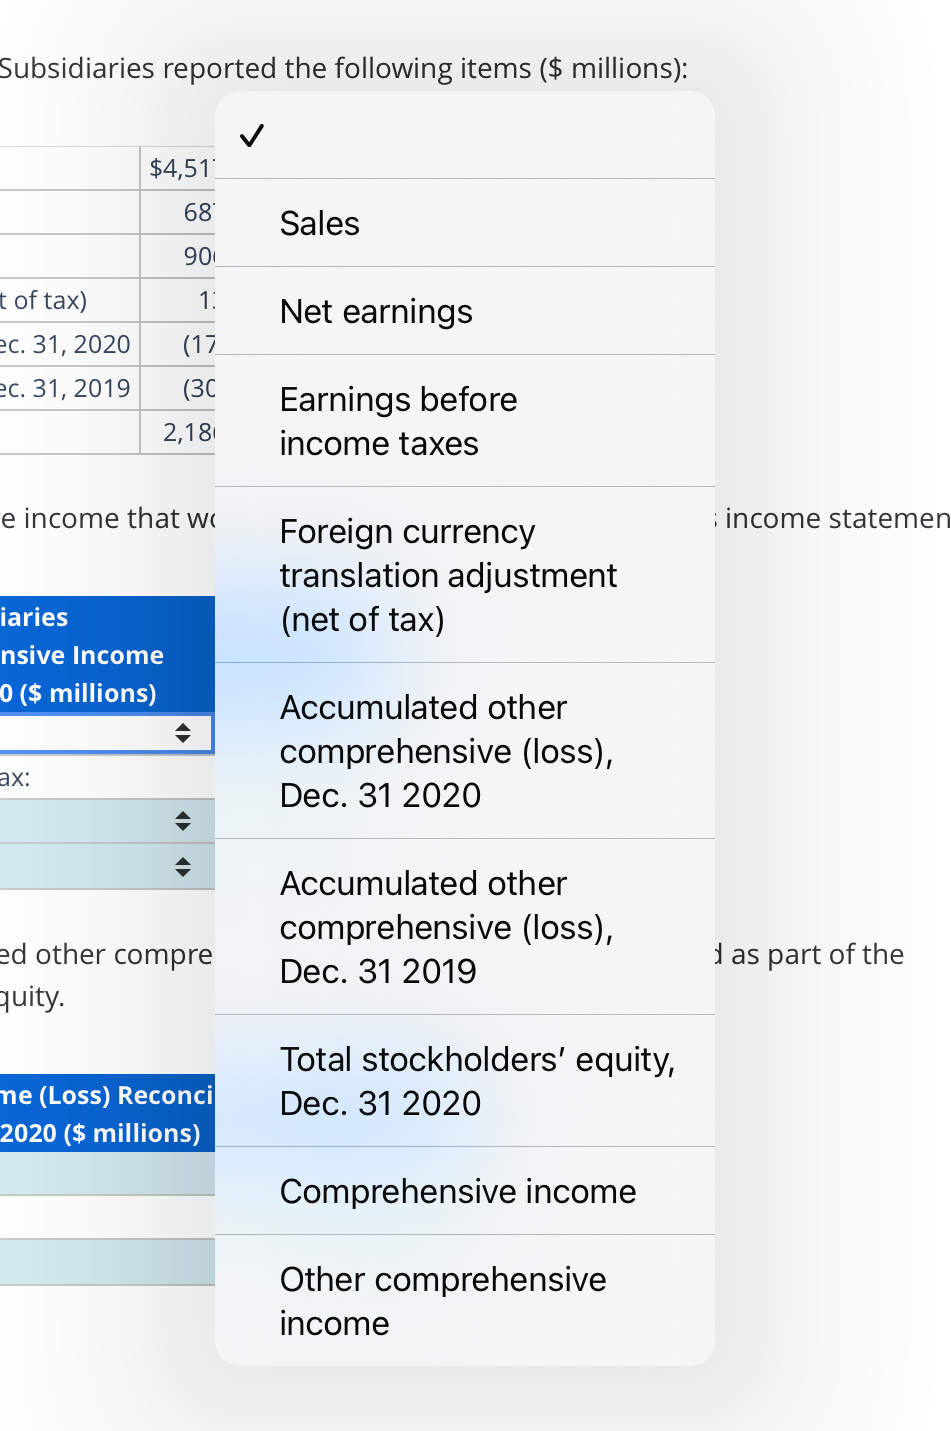This screenshot has height=1431, width=951.
Task: Open the second shaded dropdown's arrow control
Action: coord(183,866)
